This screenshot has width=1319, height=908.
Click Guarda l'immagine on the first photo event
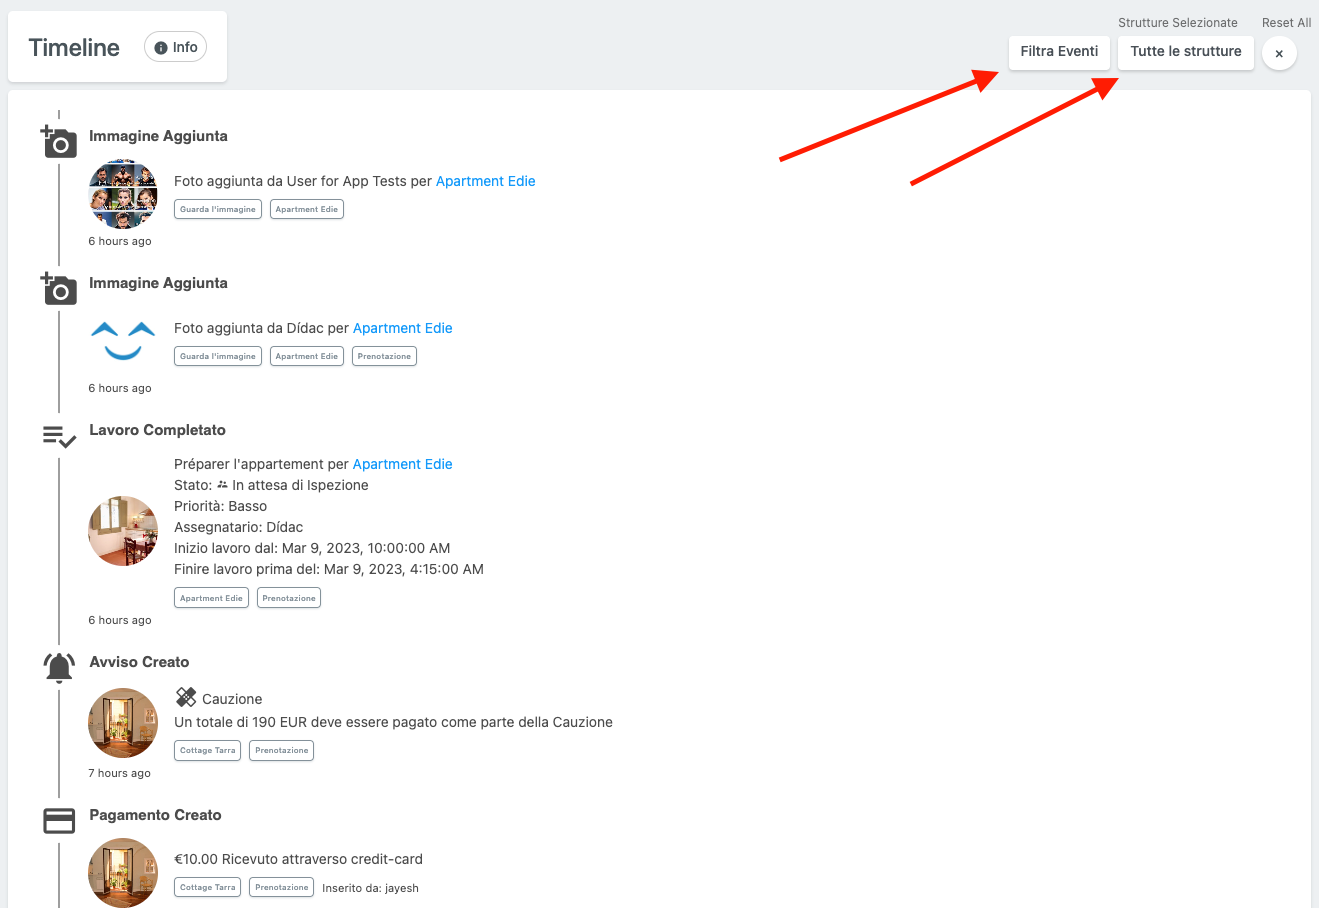coord(217,209)
